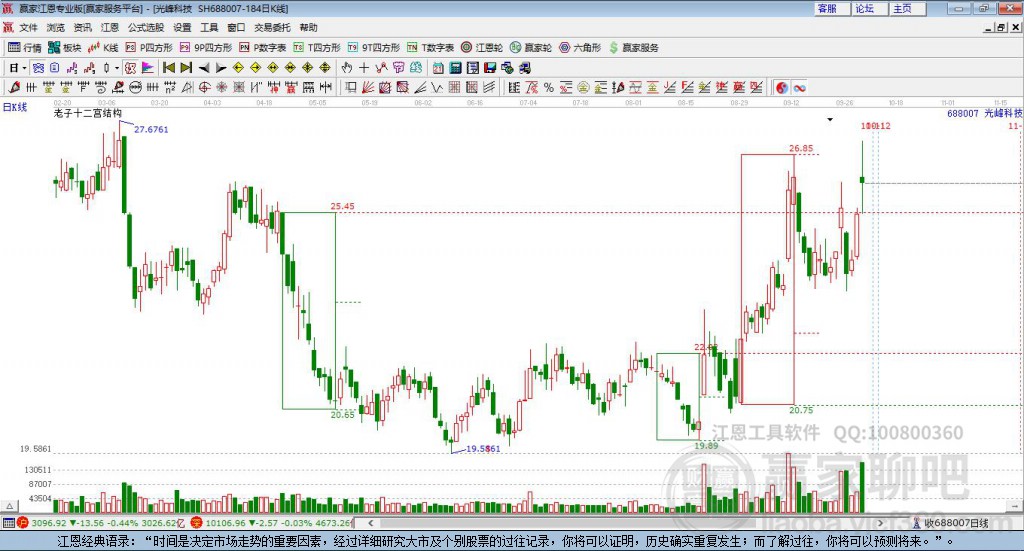The image size is (1024, 551).
Task: Select the hand pan tool
Action: (347, 68)
